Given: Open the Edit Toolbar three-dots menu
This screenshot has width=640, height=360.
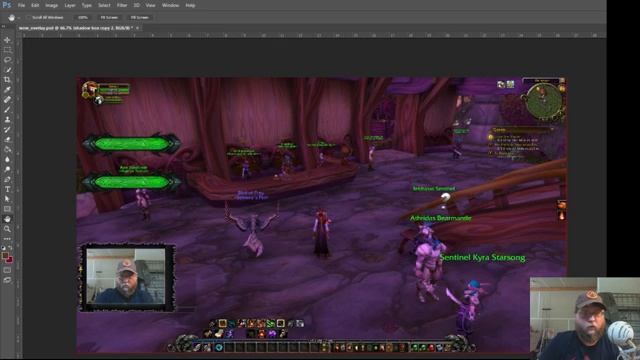Looking at the screenshot, I should [7, 239].
